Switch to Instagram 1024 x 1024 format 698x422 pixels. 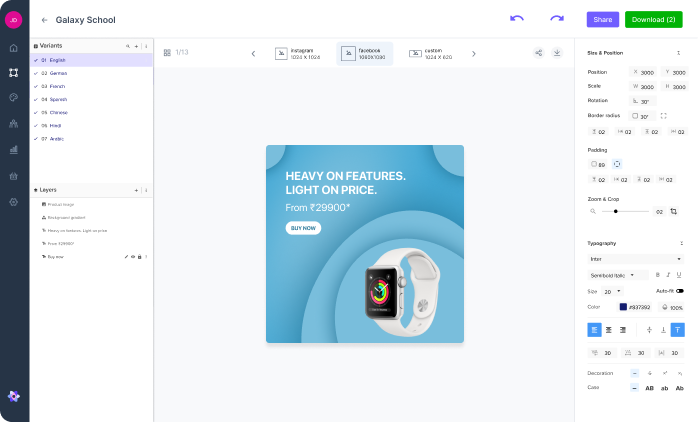click(298, 54)
